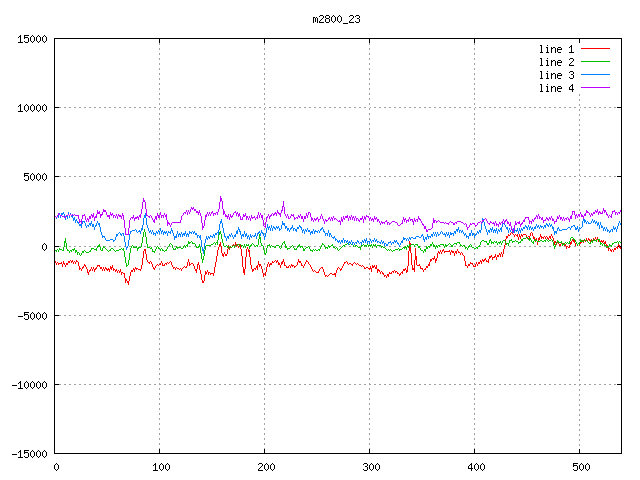Select the 'line 1' legend label
The width and height of the screenshot is (640, 480).
pos(557,49)
